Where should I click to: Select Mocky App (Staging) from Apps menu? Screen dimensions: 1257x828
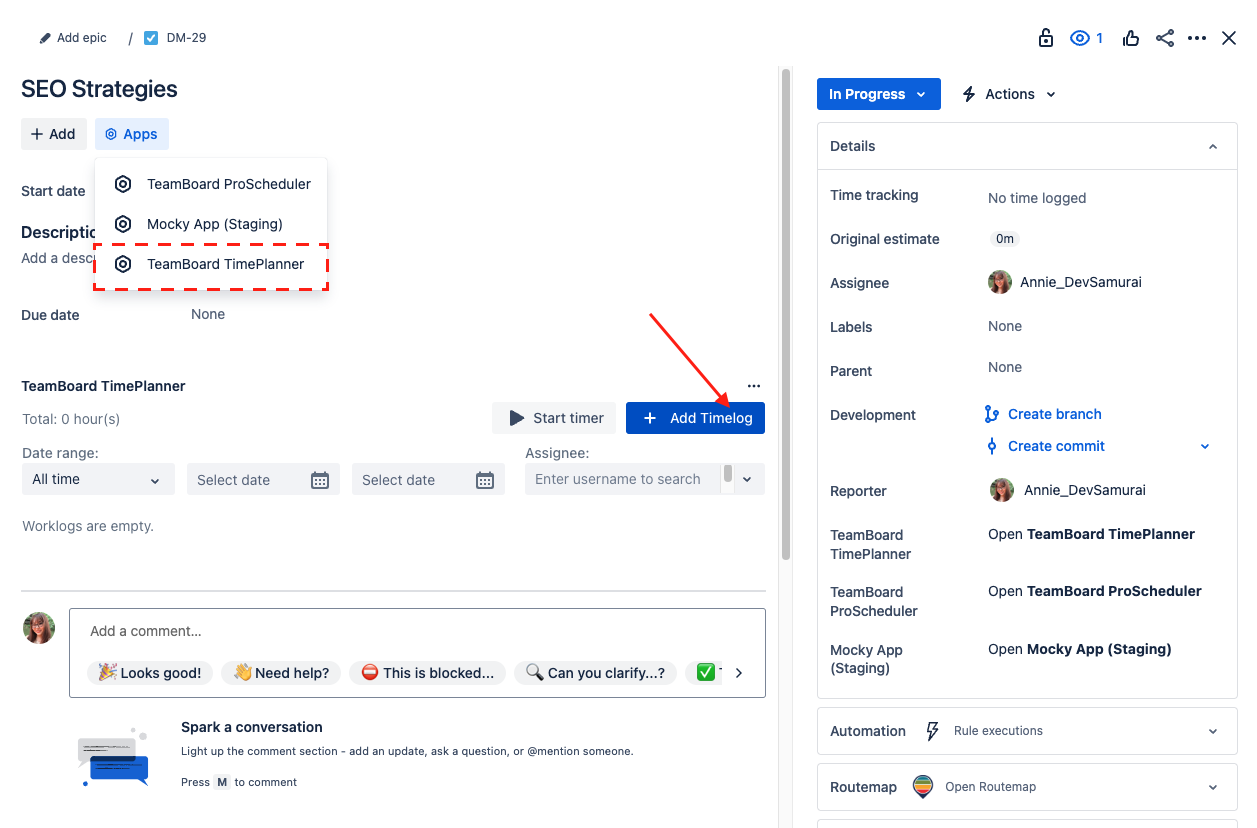(x=211, y=224)
